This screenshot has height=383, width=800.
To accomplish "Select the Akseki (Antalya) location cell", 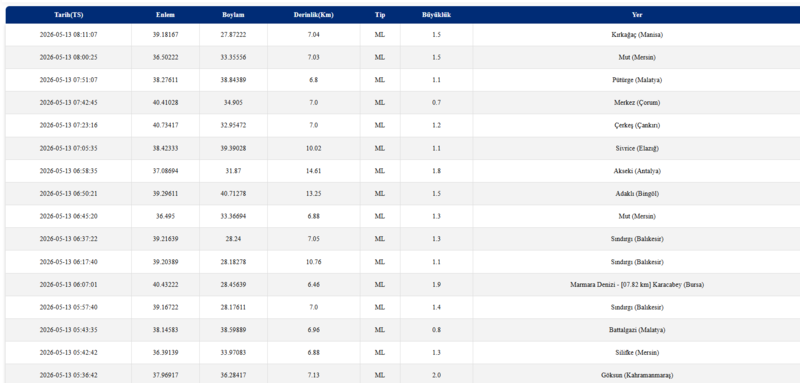I will click(637, 171).
